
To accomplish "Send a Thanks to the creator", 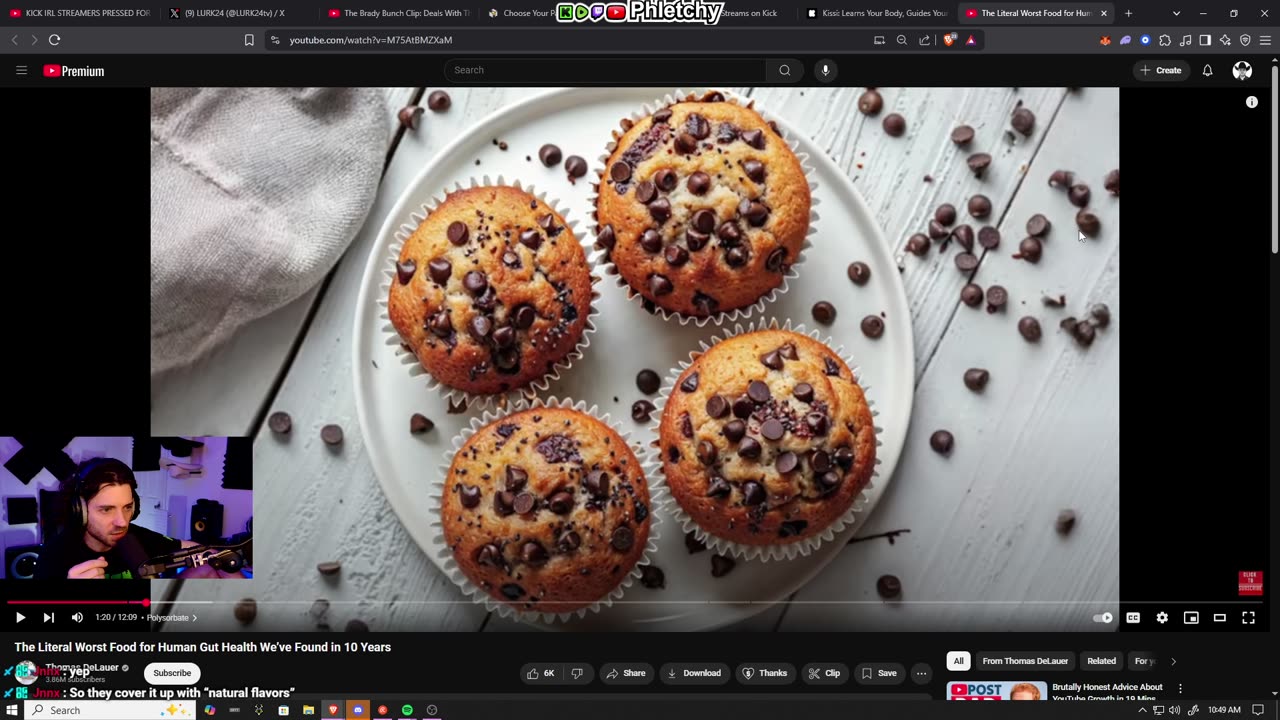I will [765, 673].
